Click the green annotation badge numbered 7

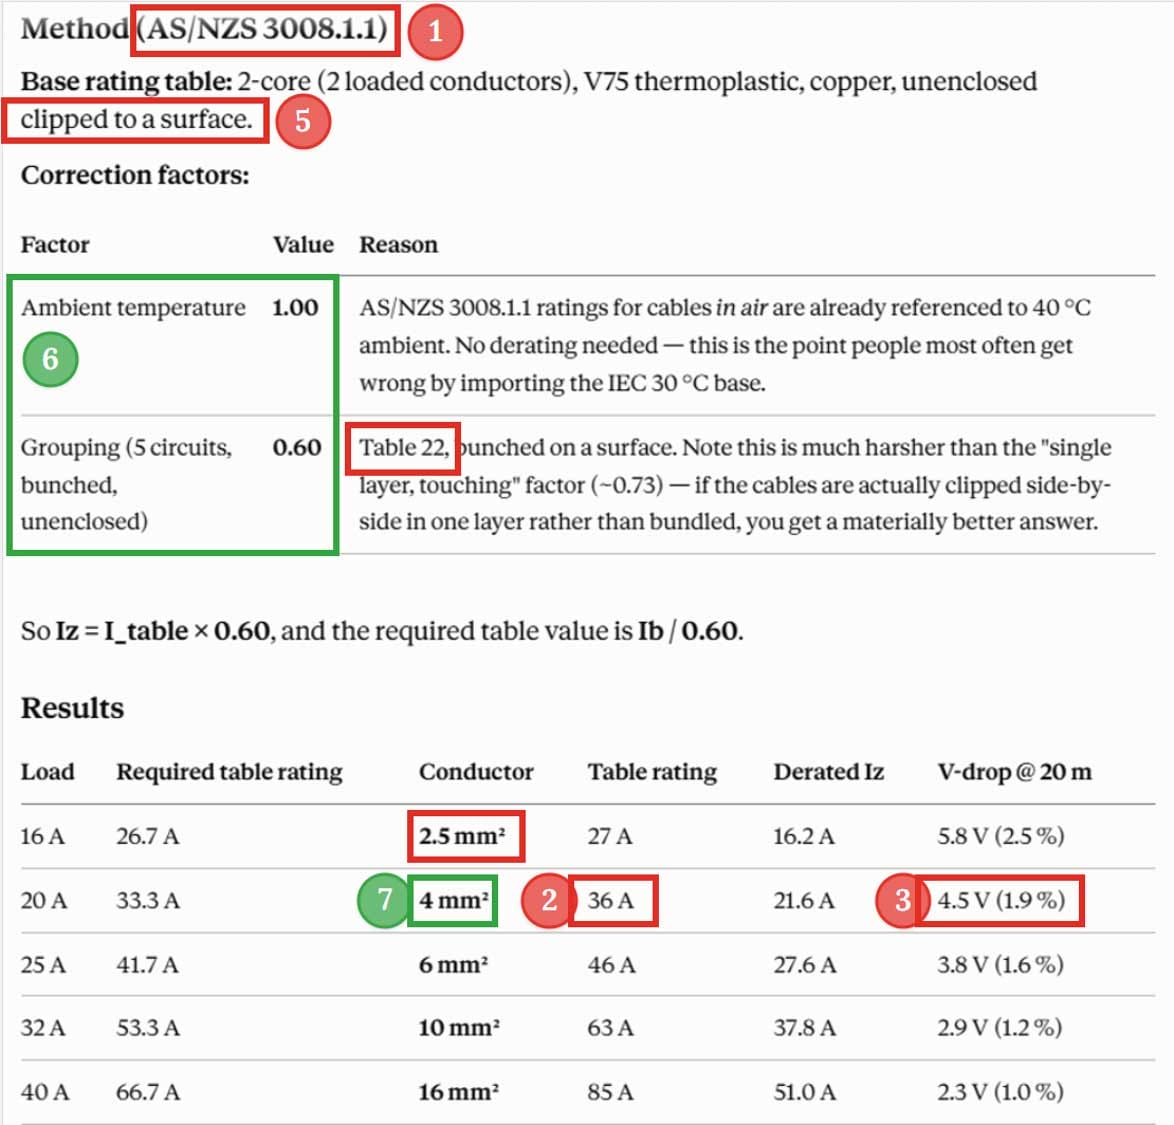384,899
